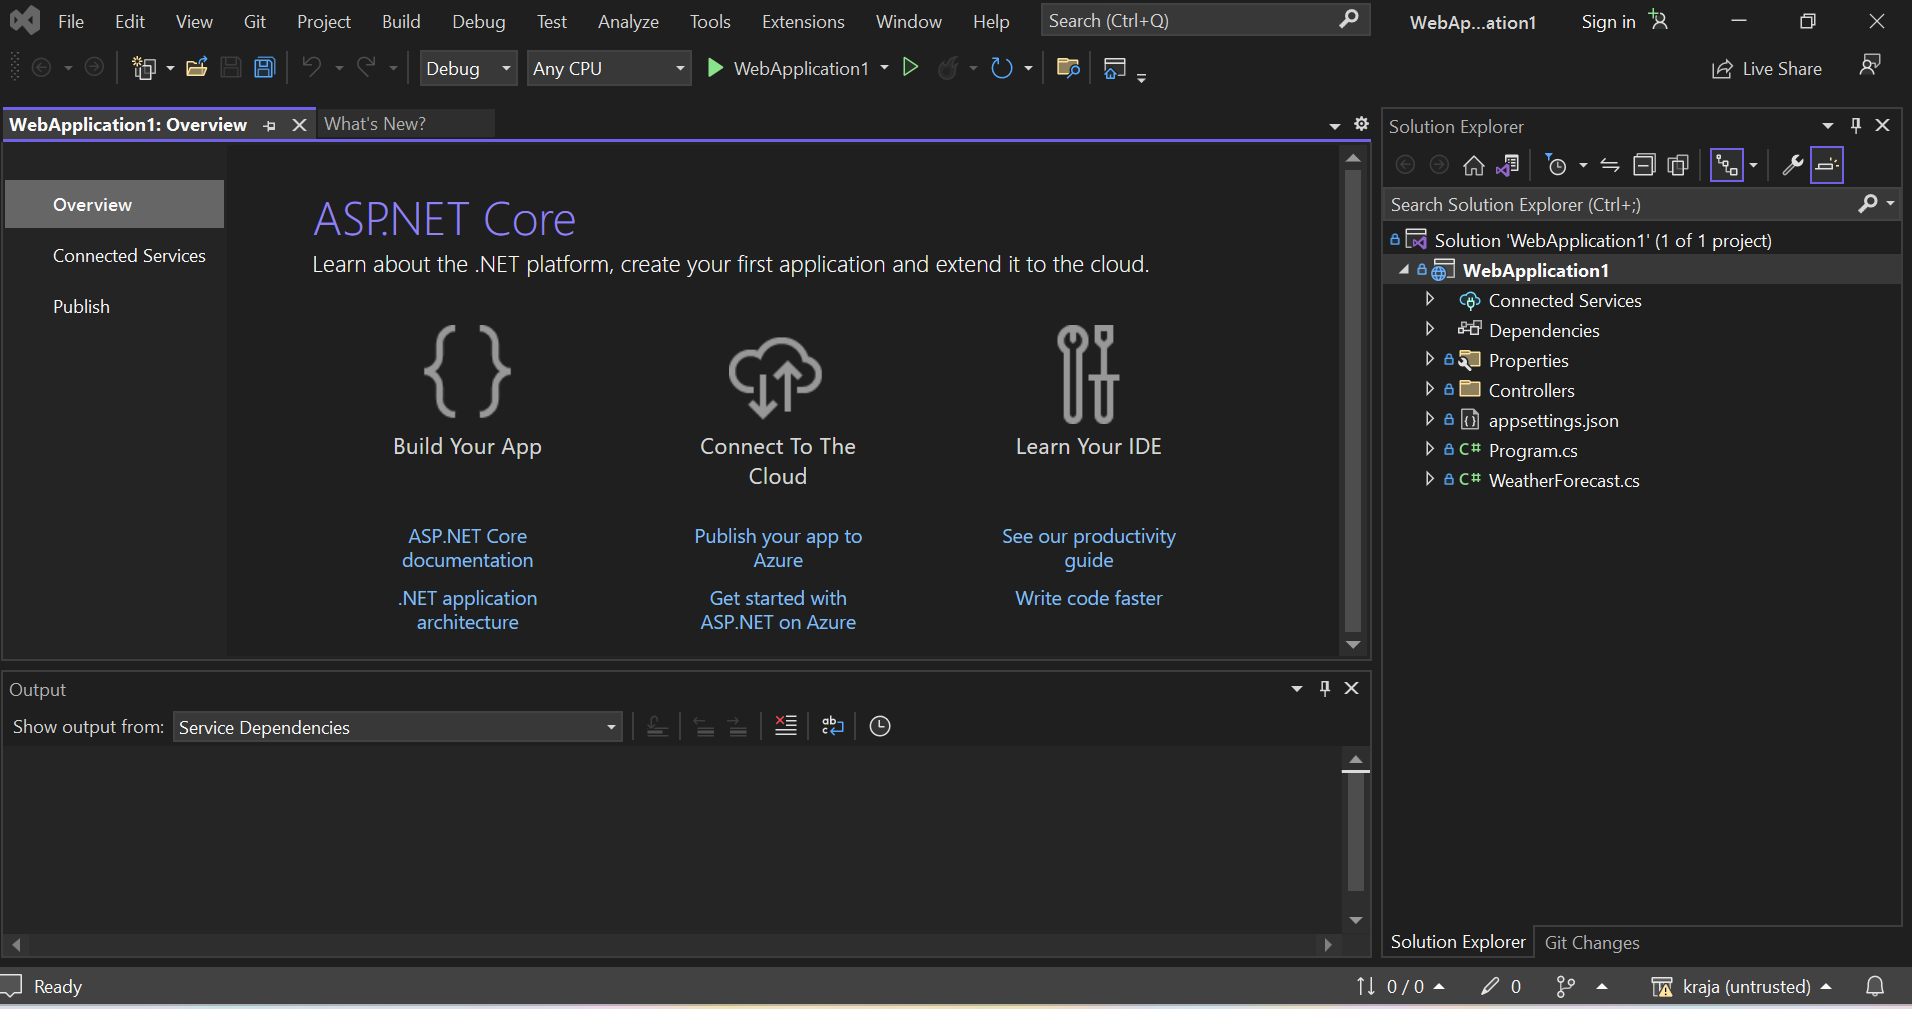Expand the Dependencies tree node
The image size is (1912, 1009).
pyautogui.click(x=1430, y=328)
